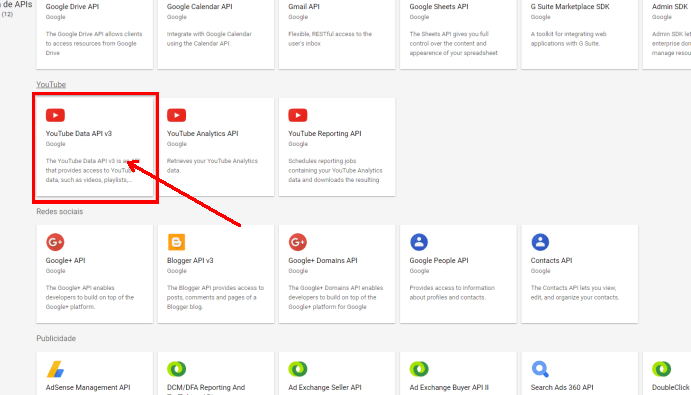The height and width of the screenshot is (395, 691).
Task: Open the Gmail API card
Action: point(337,34)
